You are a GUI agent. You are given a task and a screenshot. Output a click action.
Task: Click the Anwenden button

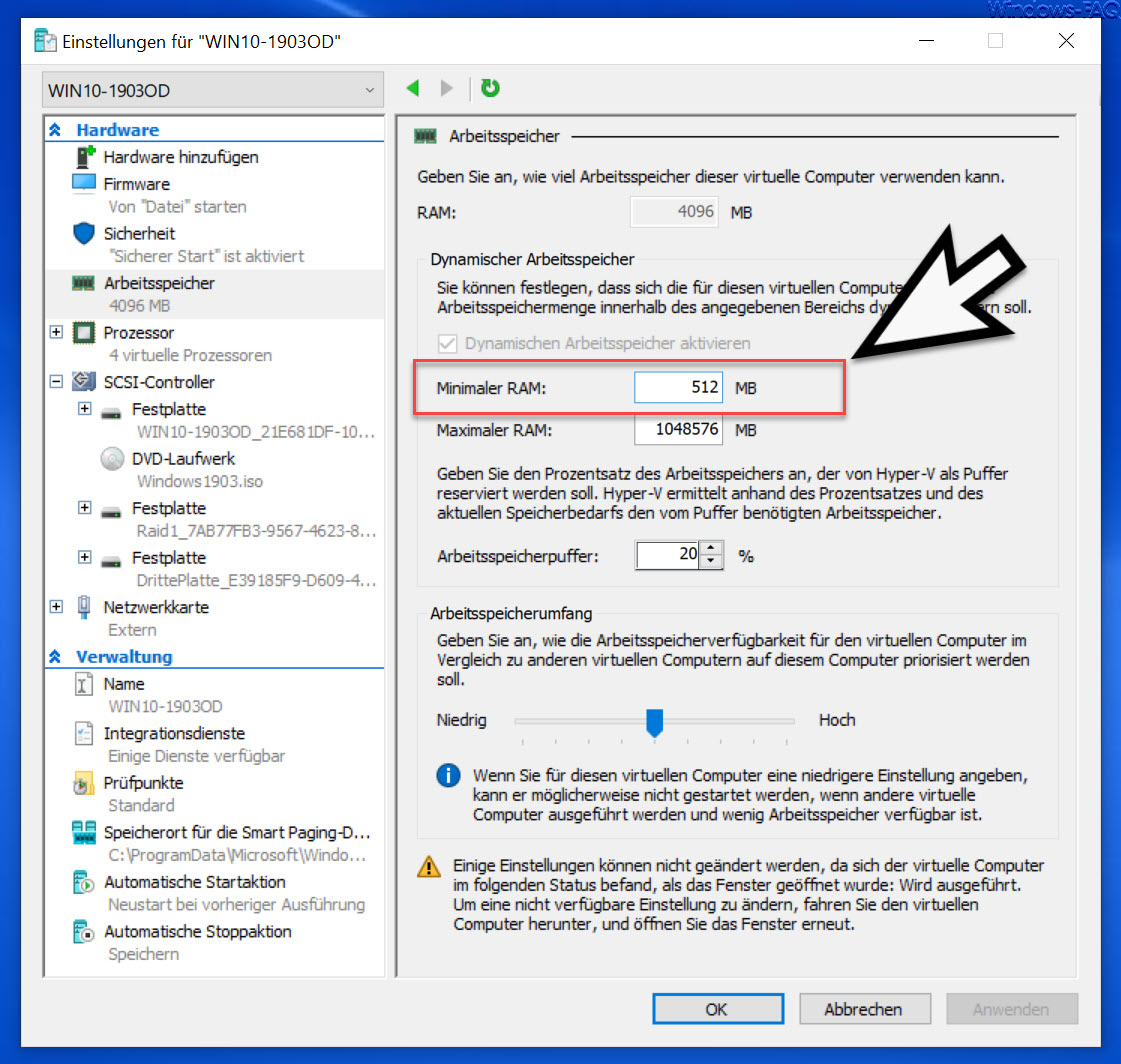pos(1011,1009)
